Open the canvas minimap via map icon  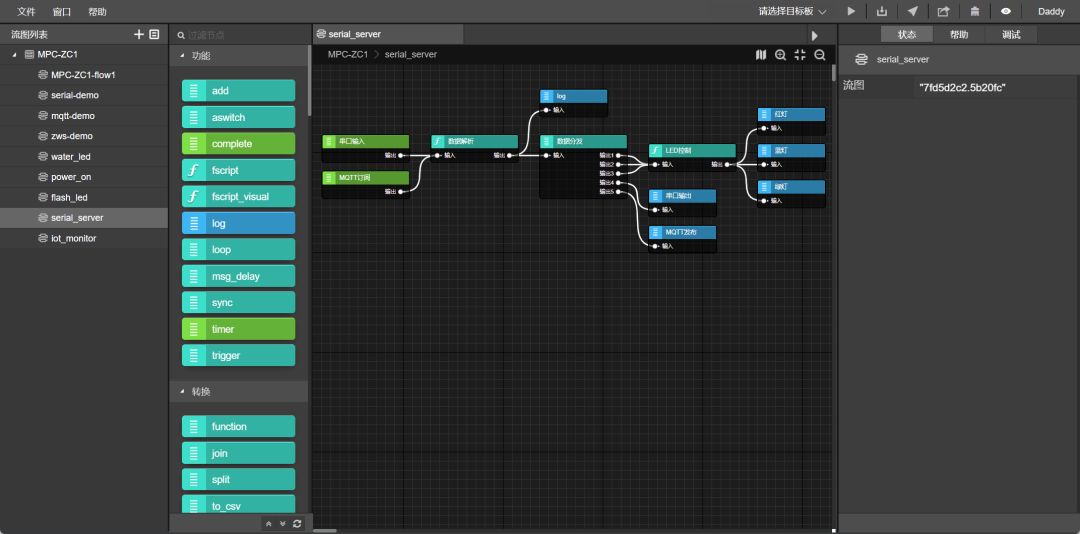(761, 55)
